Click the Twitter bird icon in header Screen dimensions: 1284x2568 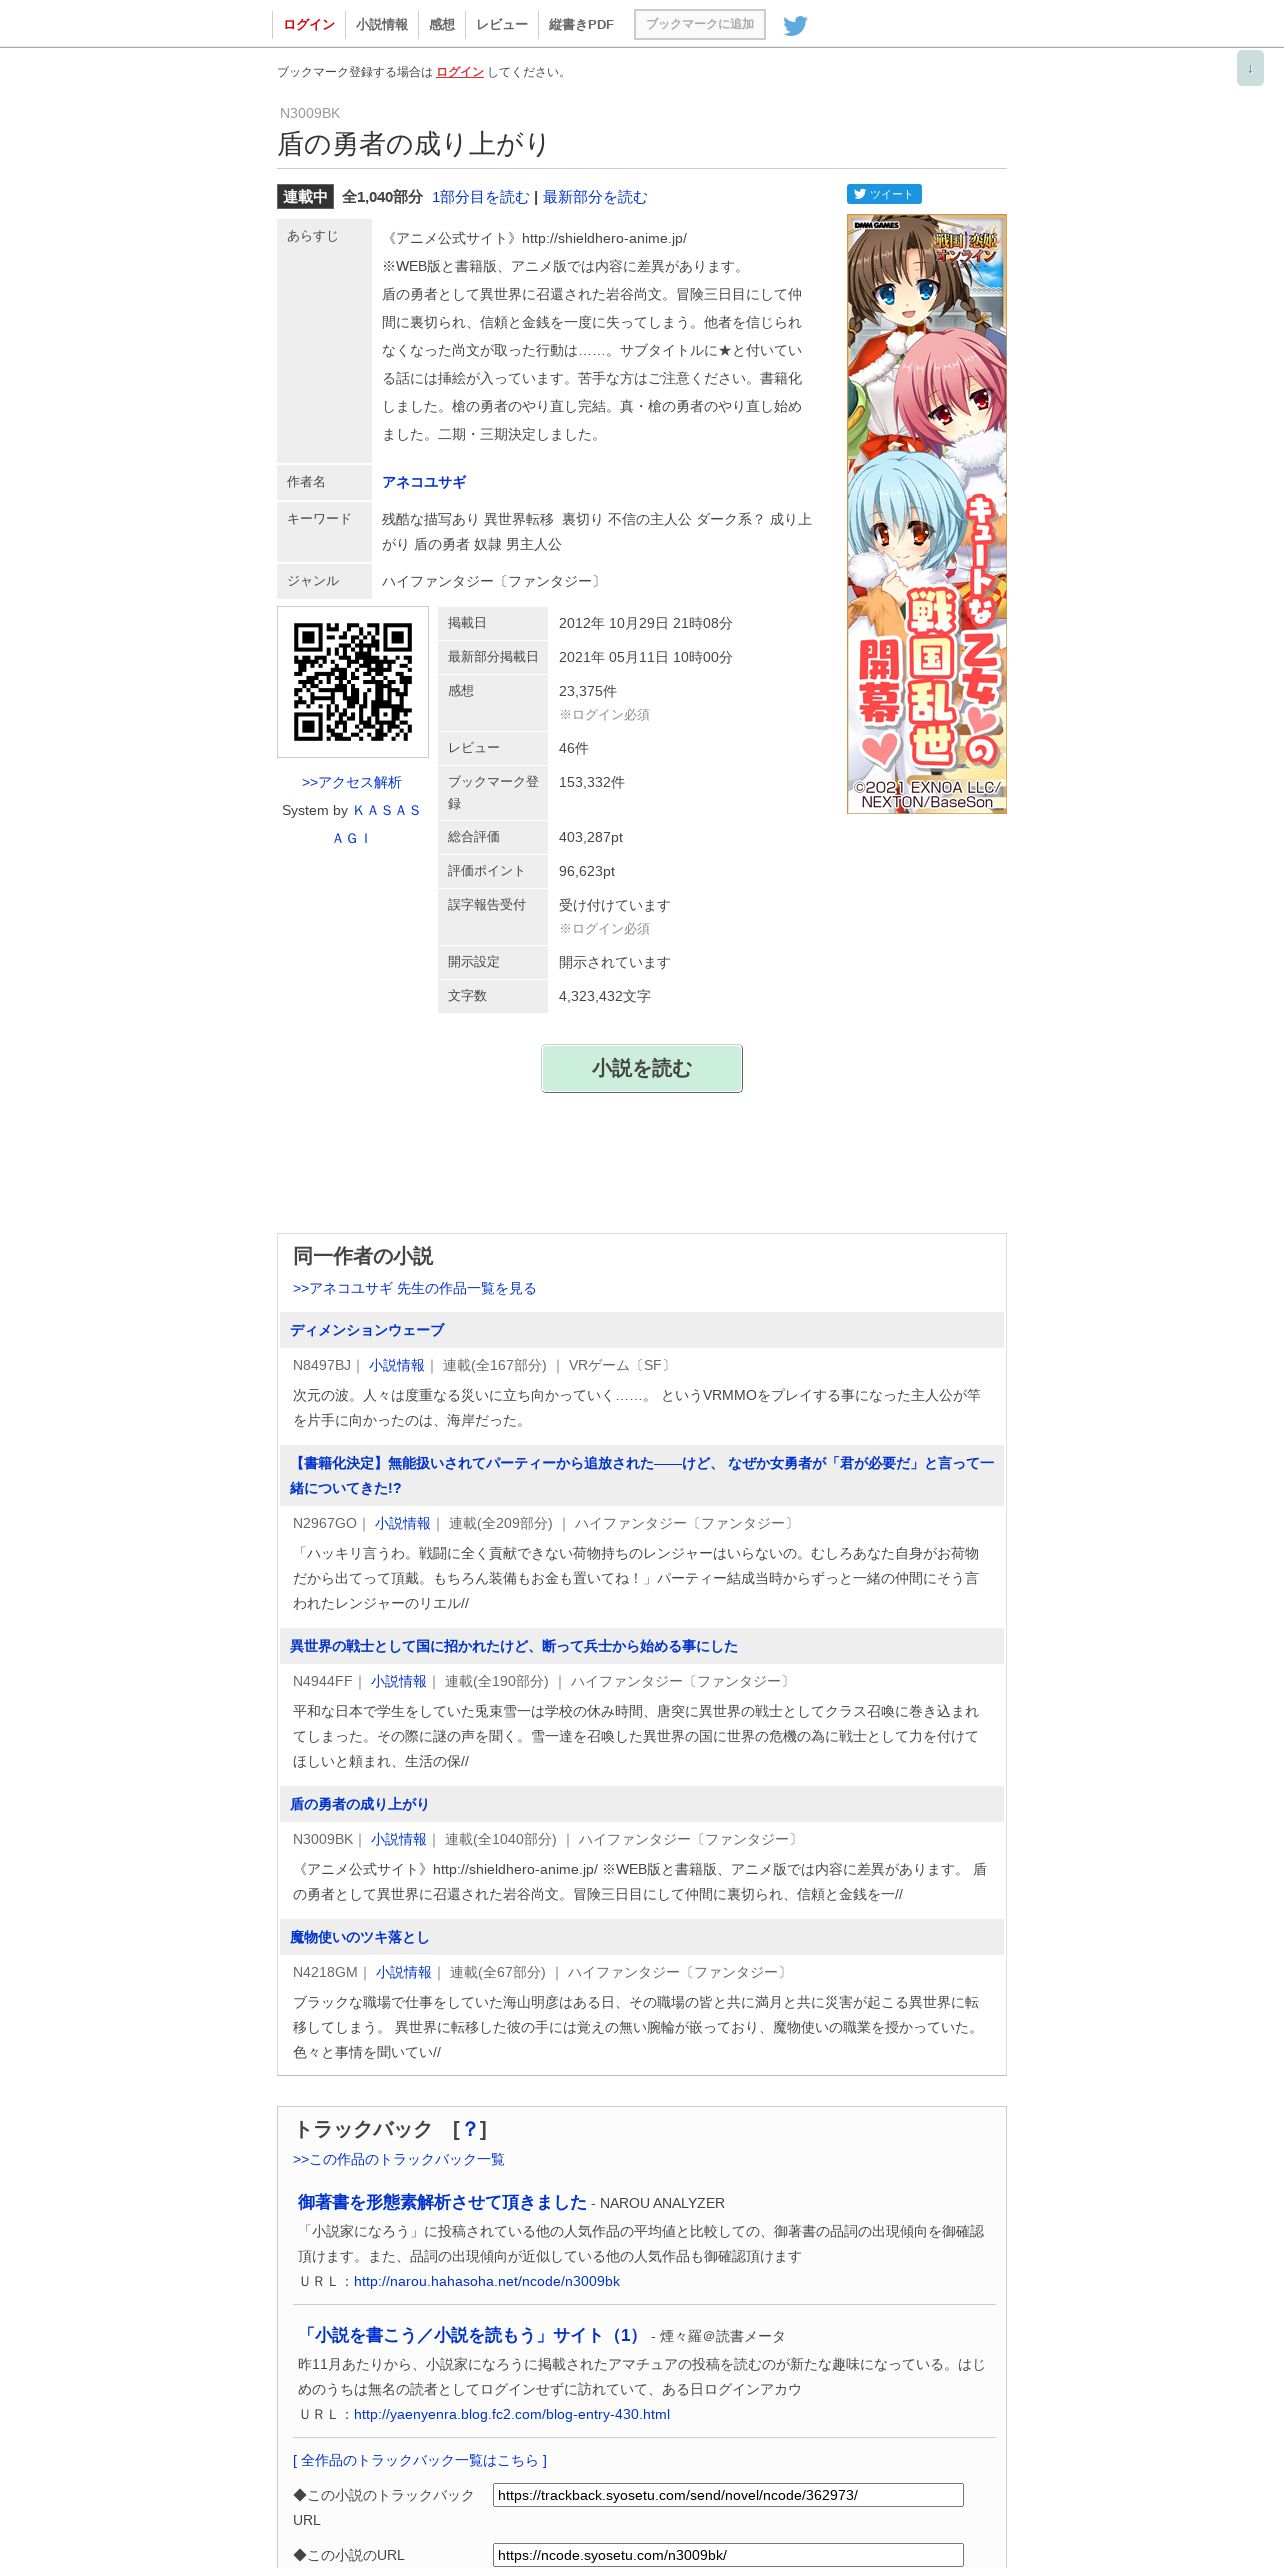click(795, 25)
